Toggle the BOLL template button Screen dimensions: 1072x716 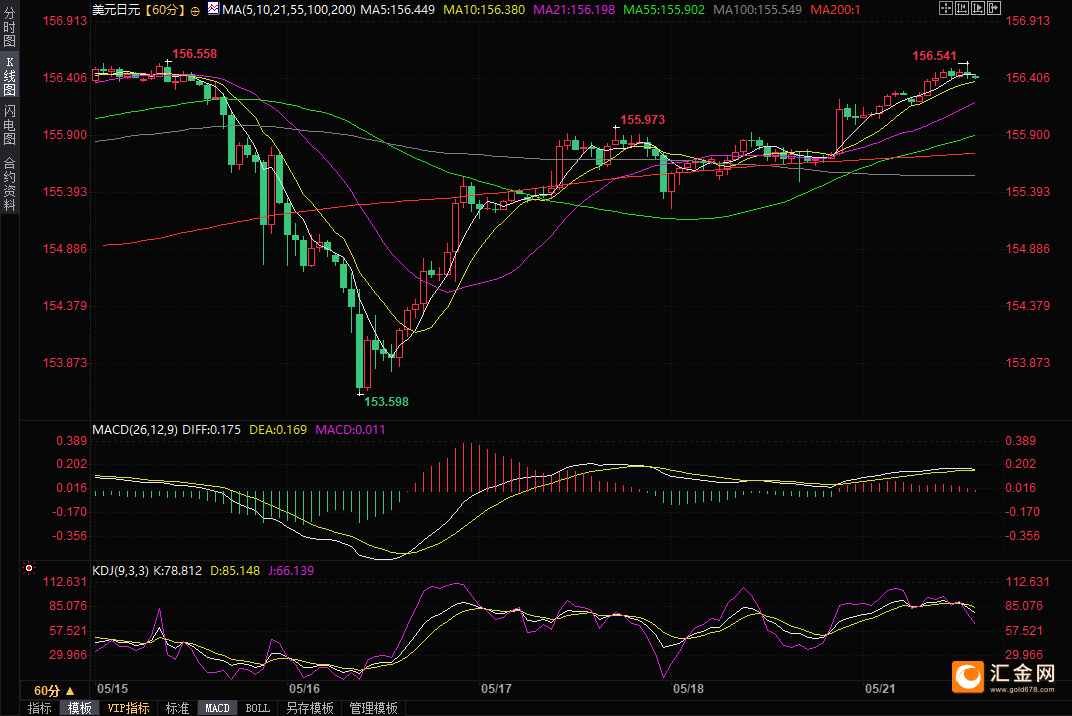tap(257, 708)
